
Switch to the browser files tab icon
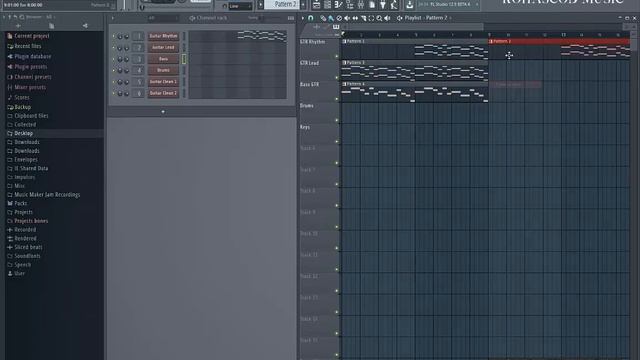click(51, 26)
